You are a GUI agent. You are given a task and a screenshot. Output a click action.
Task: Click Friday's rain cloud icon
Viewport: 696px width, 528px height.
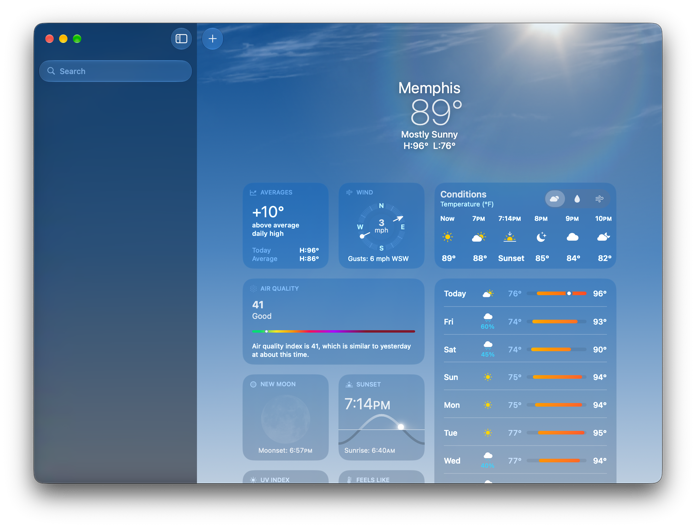click(x=488, y=317)
